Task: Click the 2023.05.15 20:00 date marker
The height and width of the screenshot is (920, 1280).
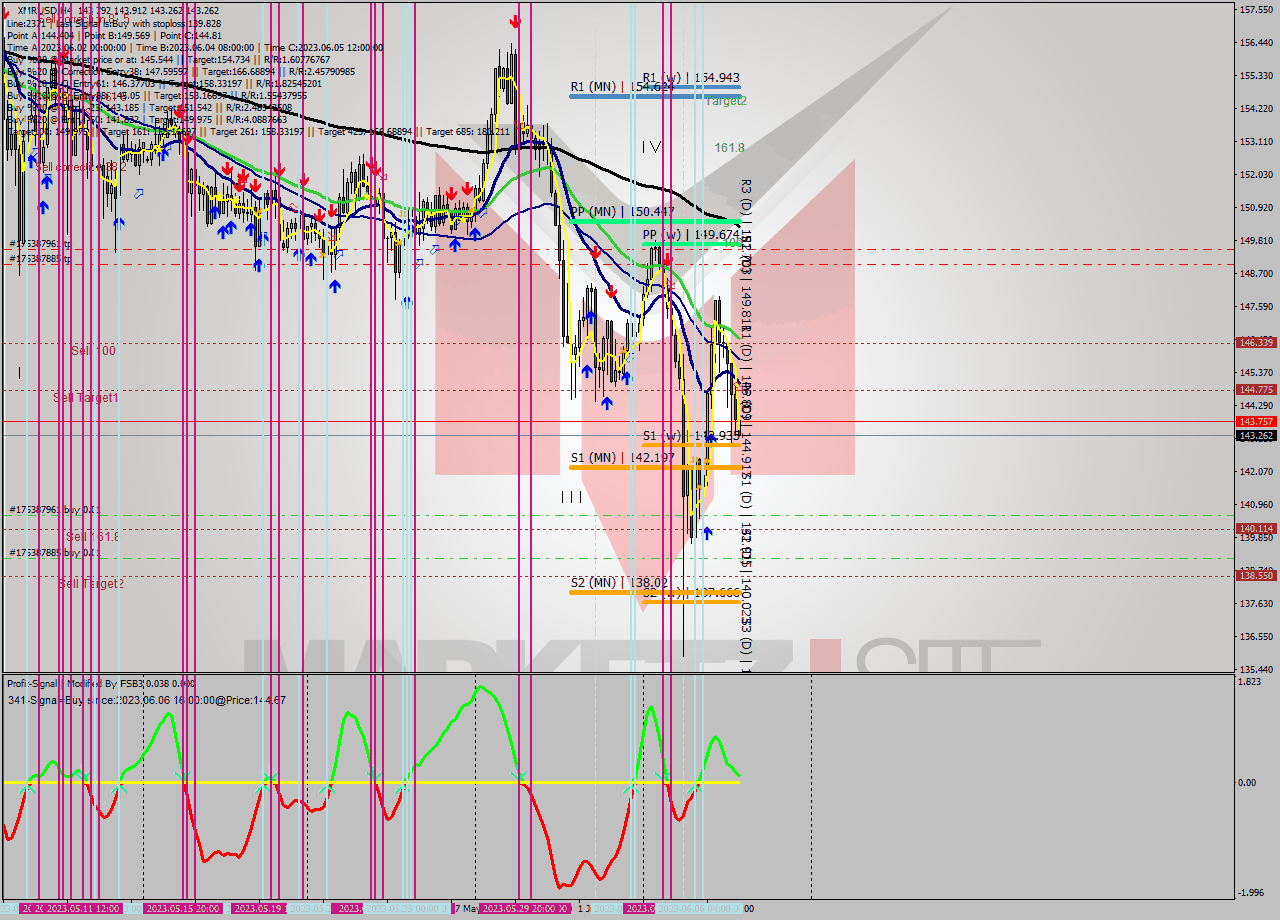Action: point(183,908)
